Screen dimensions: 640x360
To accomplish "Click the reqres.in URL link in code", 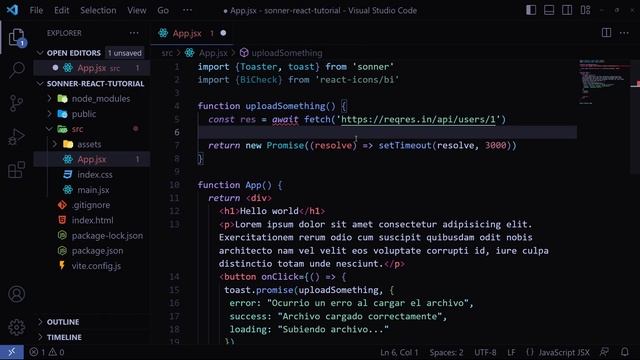I will 418,119.
